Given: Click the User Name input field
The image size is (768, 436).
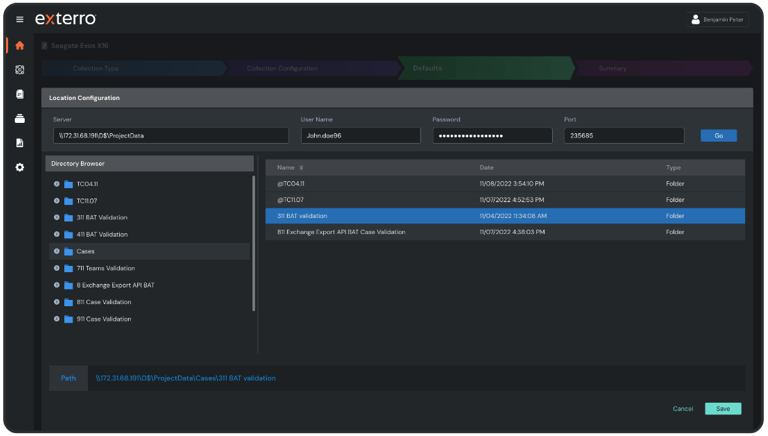Looking at the screenshot, I should point(360,136).
